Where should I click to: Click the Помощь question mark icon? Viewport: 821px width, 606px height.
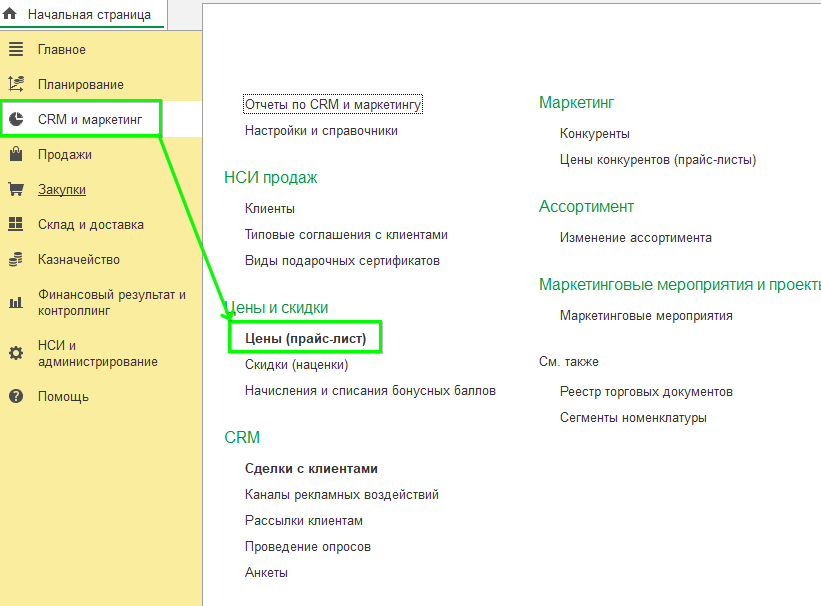(x=16, y=396)
